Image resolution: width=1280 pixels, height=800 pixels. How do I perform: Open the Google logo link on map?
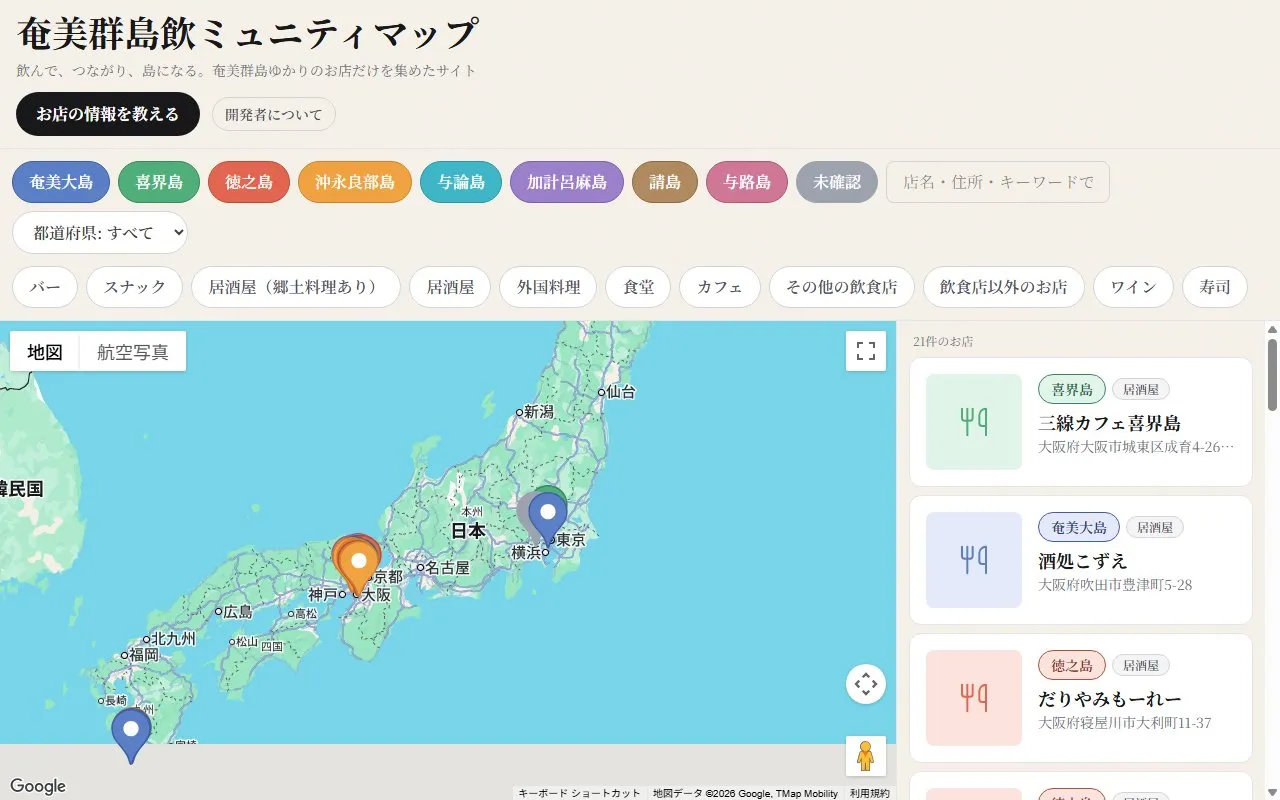[38, 786]
